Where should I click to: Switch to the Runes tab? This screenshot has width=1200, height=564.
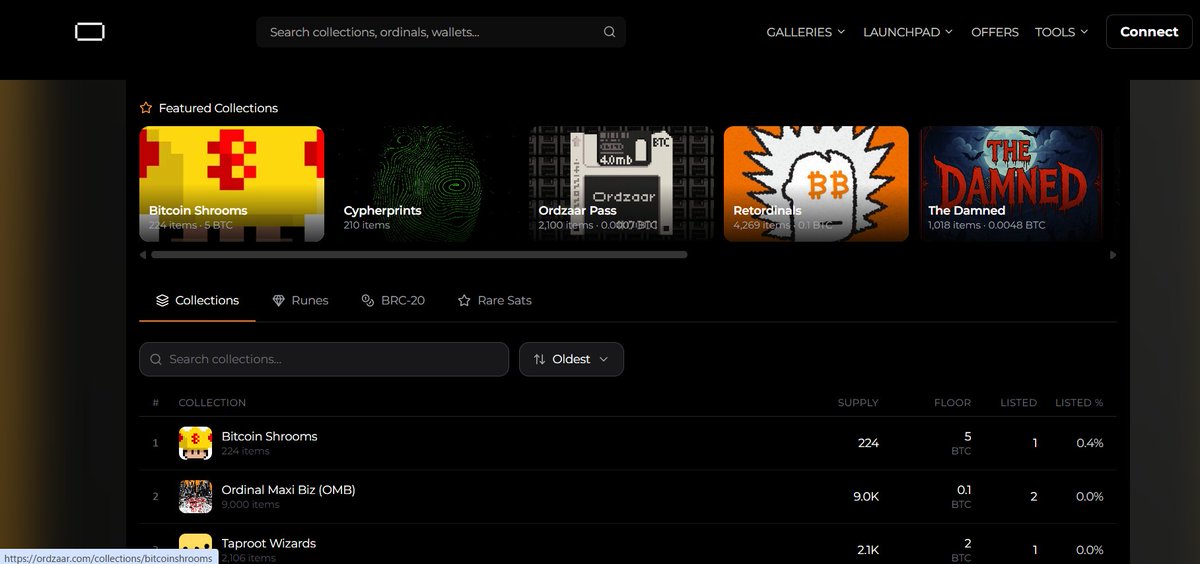coord(300,300)
